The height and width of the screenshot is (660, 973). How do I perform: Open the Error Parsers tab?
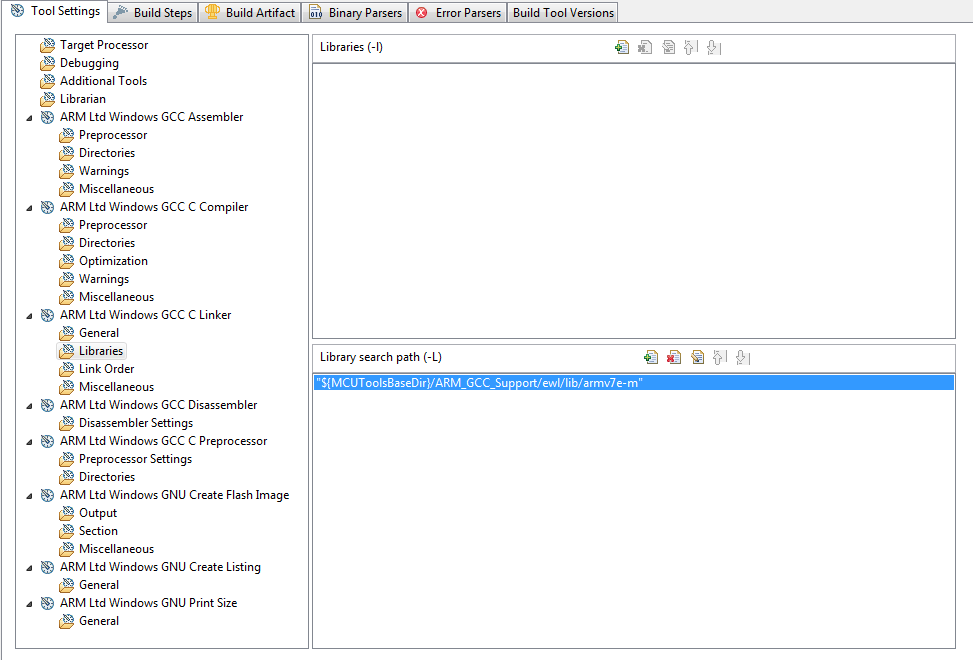pos(458,12)
